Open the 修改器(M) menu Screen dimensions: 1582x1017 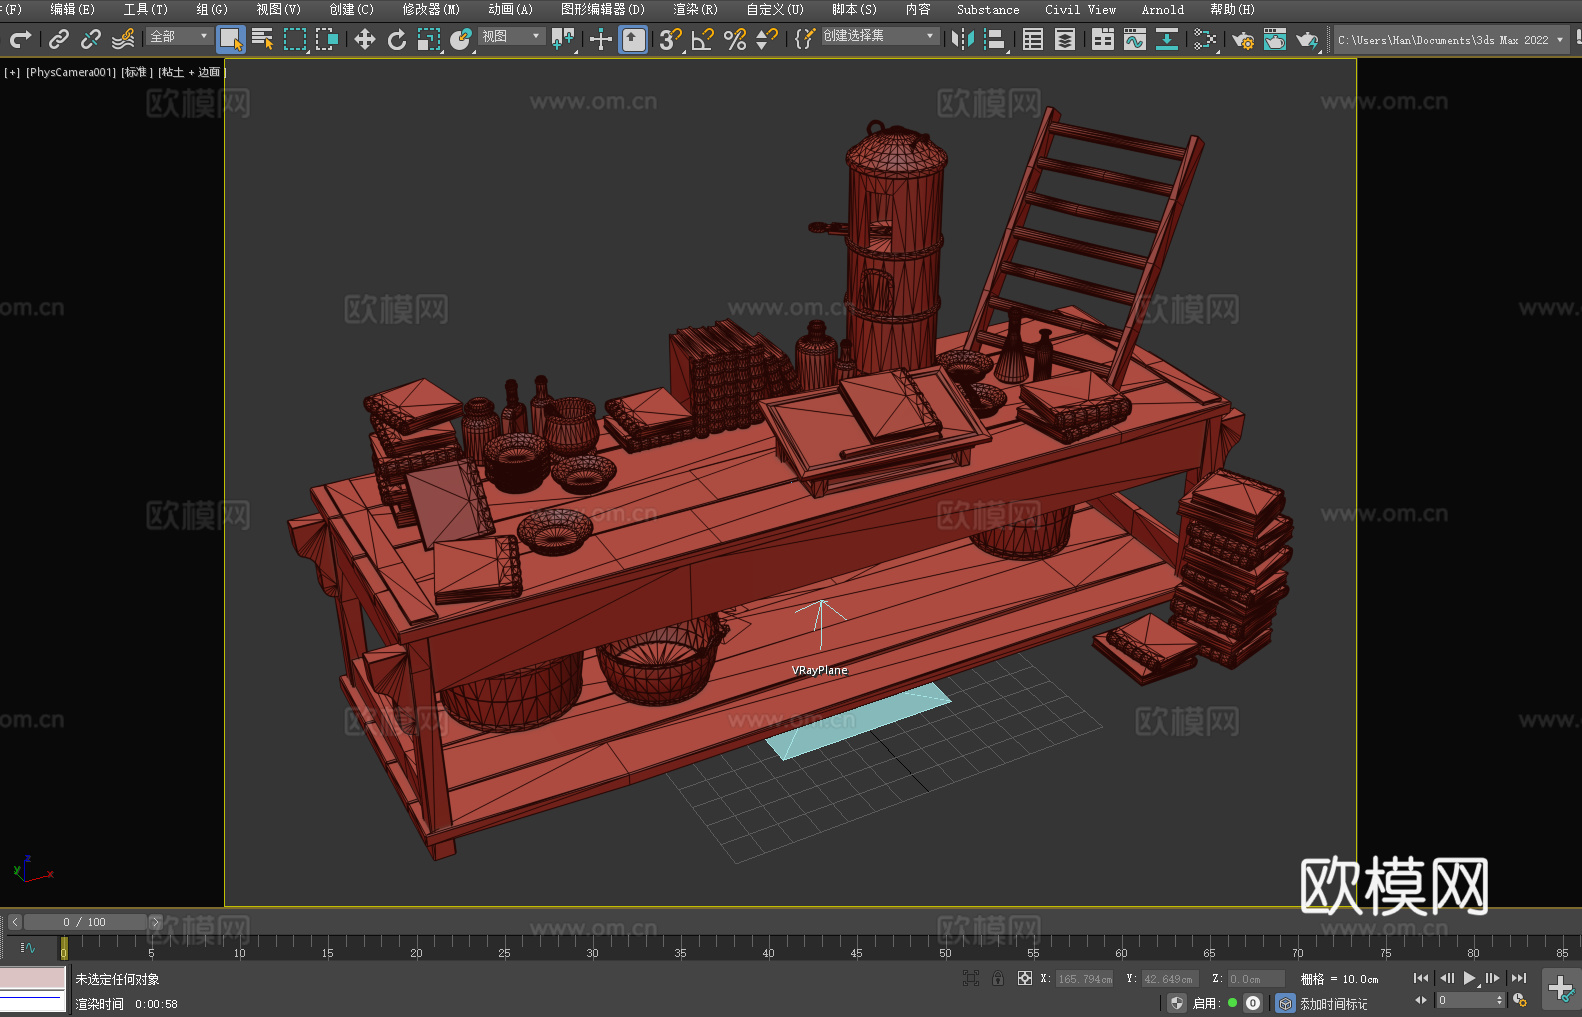point(431,9)
